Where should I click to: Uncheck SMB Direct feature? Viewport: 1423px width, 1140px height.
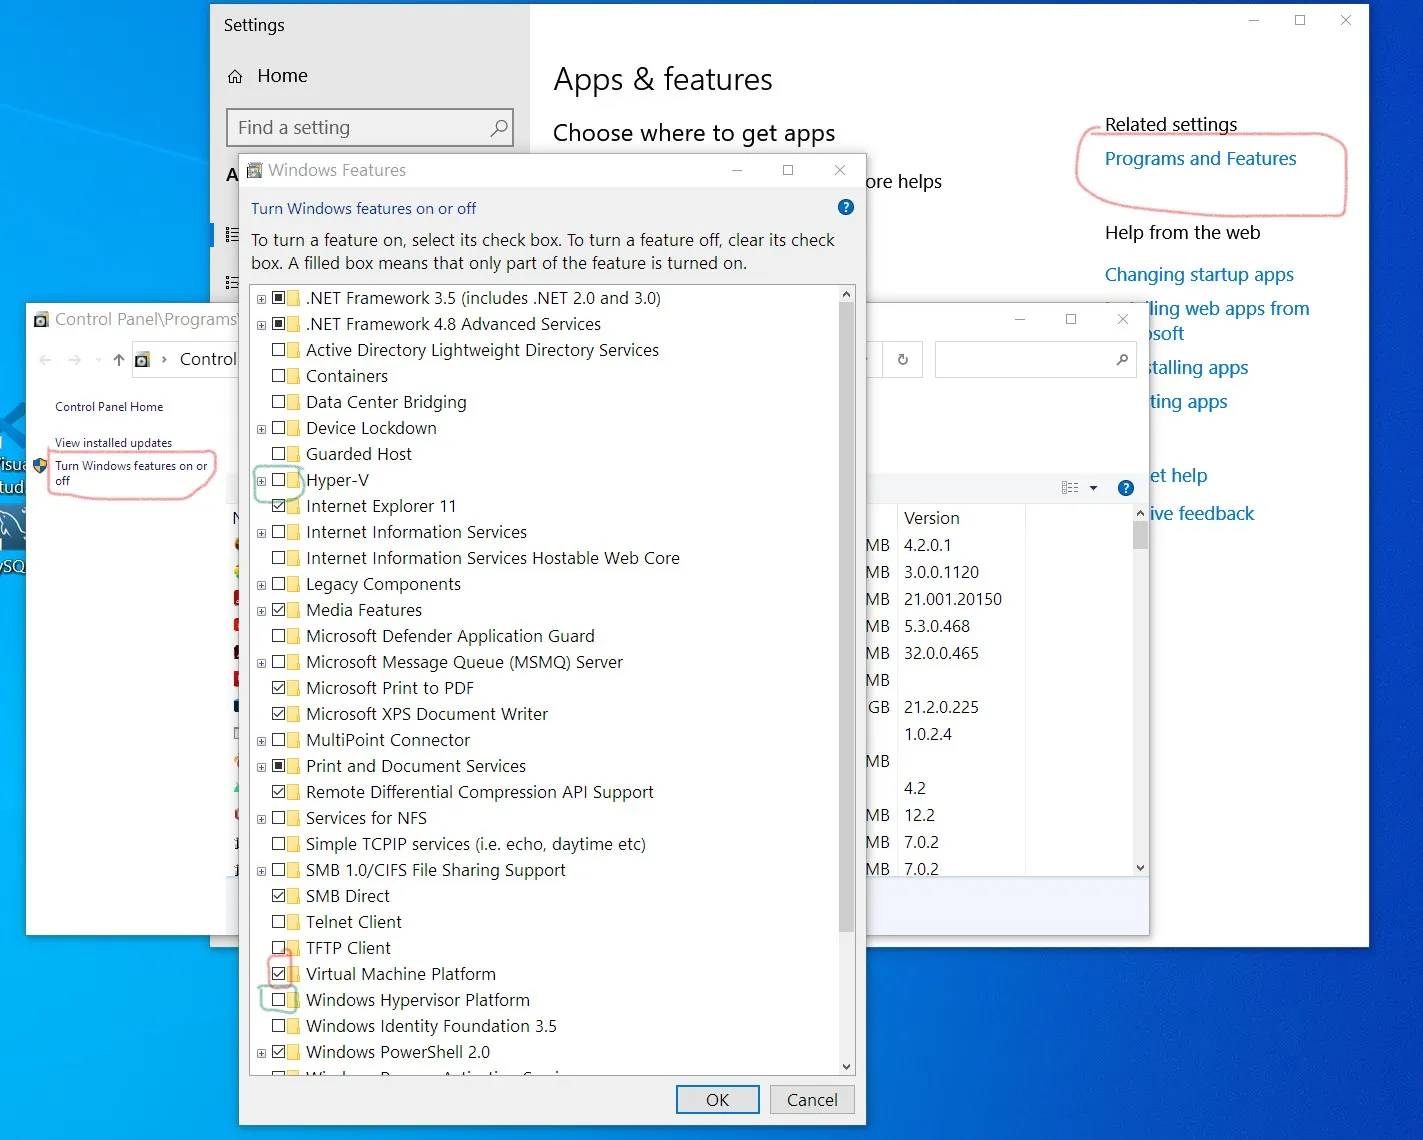point(279,896)
